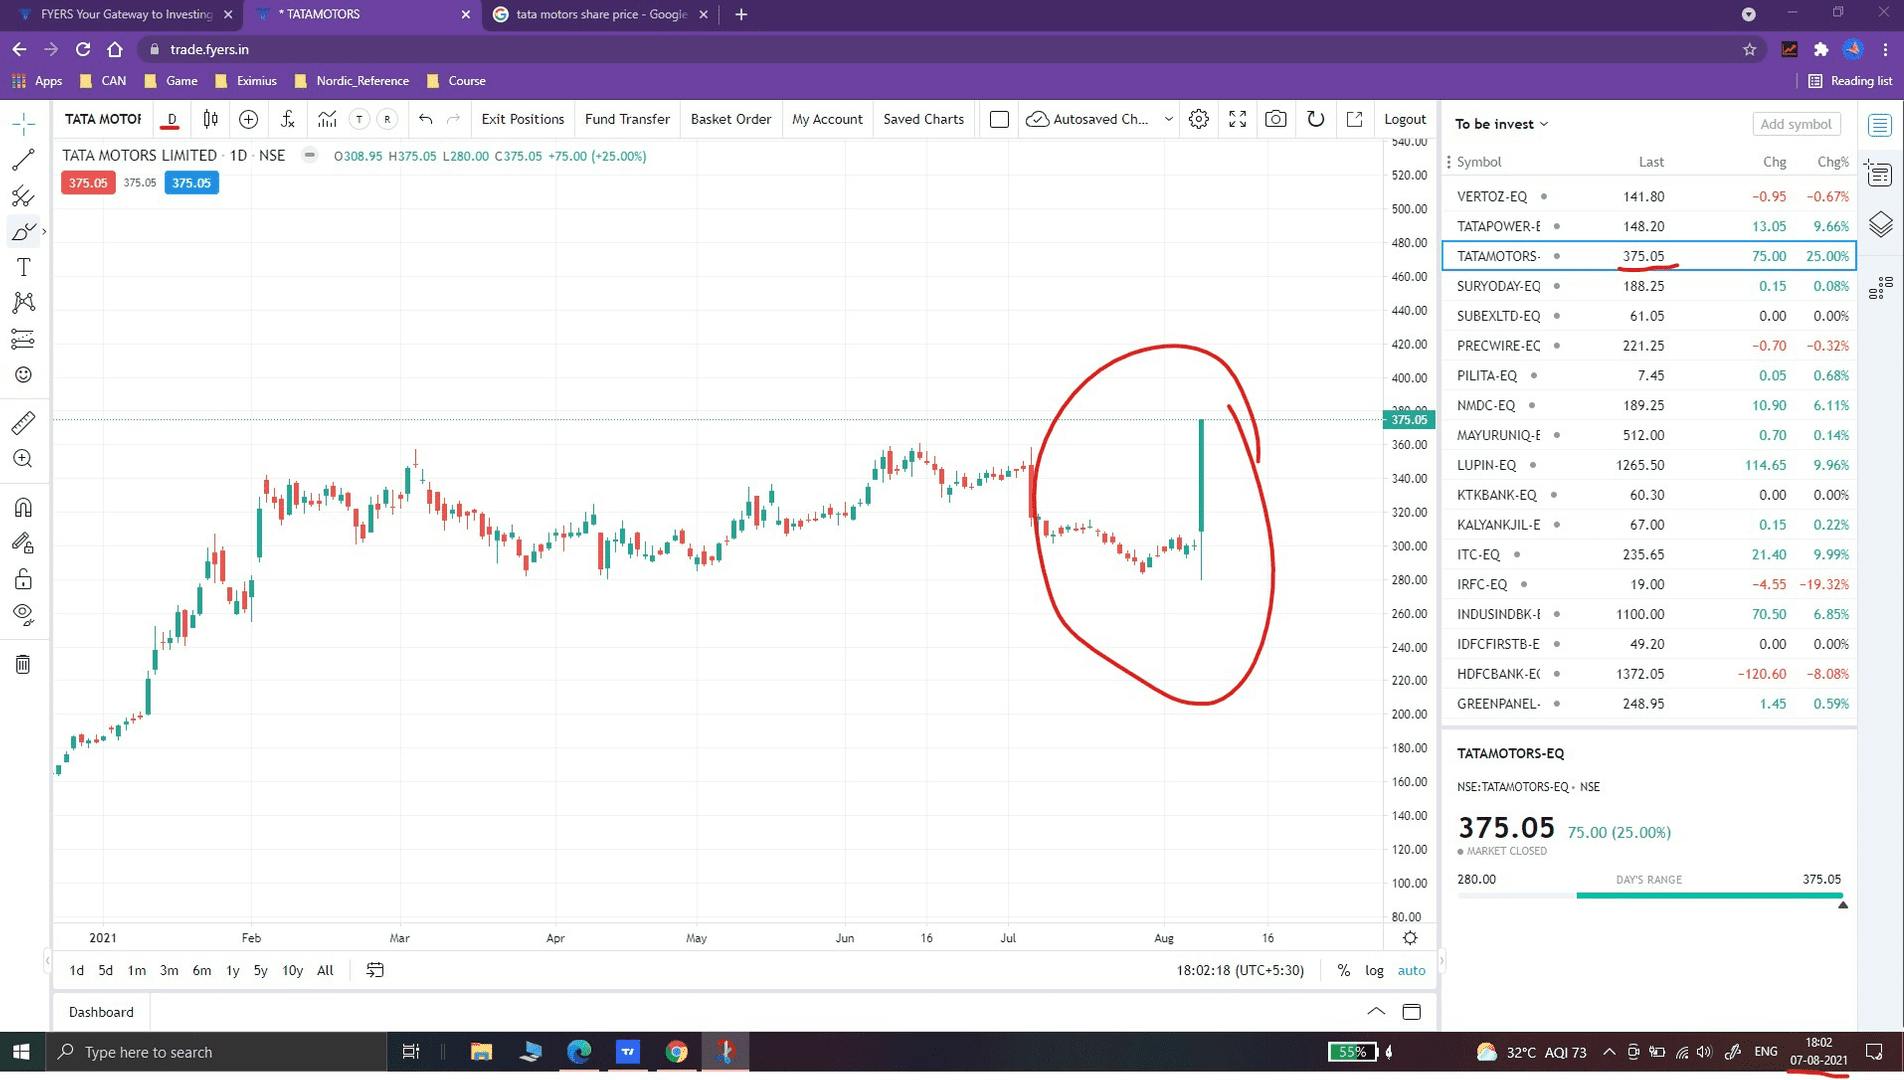Select ITC-EQ in the watchlist
This screenshot has width=1904, height=1080.
(x=1648, y=554)
